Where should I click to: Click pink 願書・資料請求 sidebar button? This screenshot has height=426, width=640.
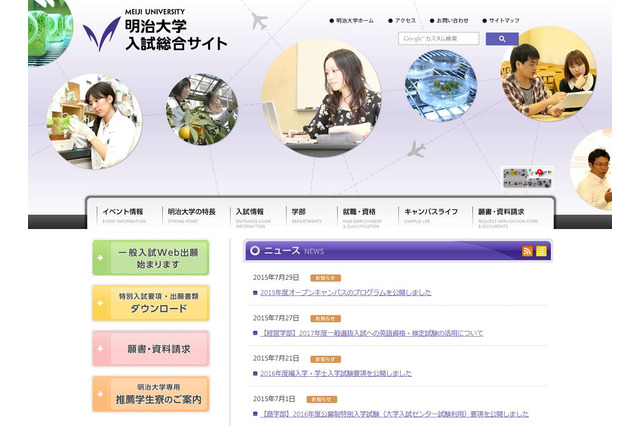coord(151,349)
